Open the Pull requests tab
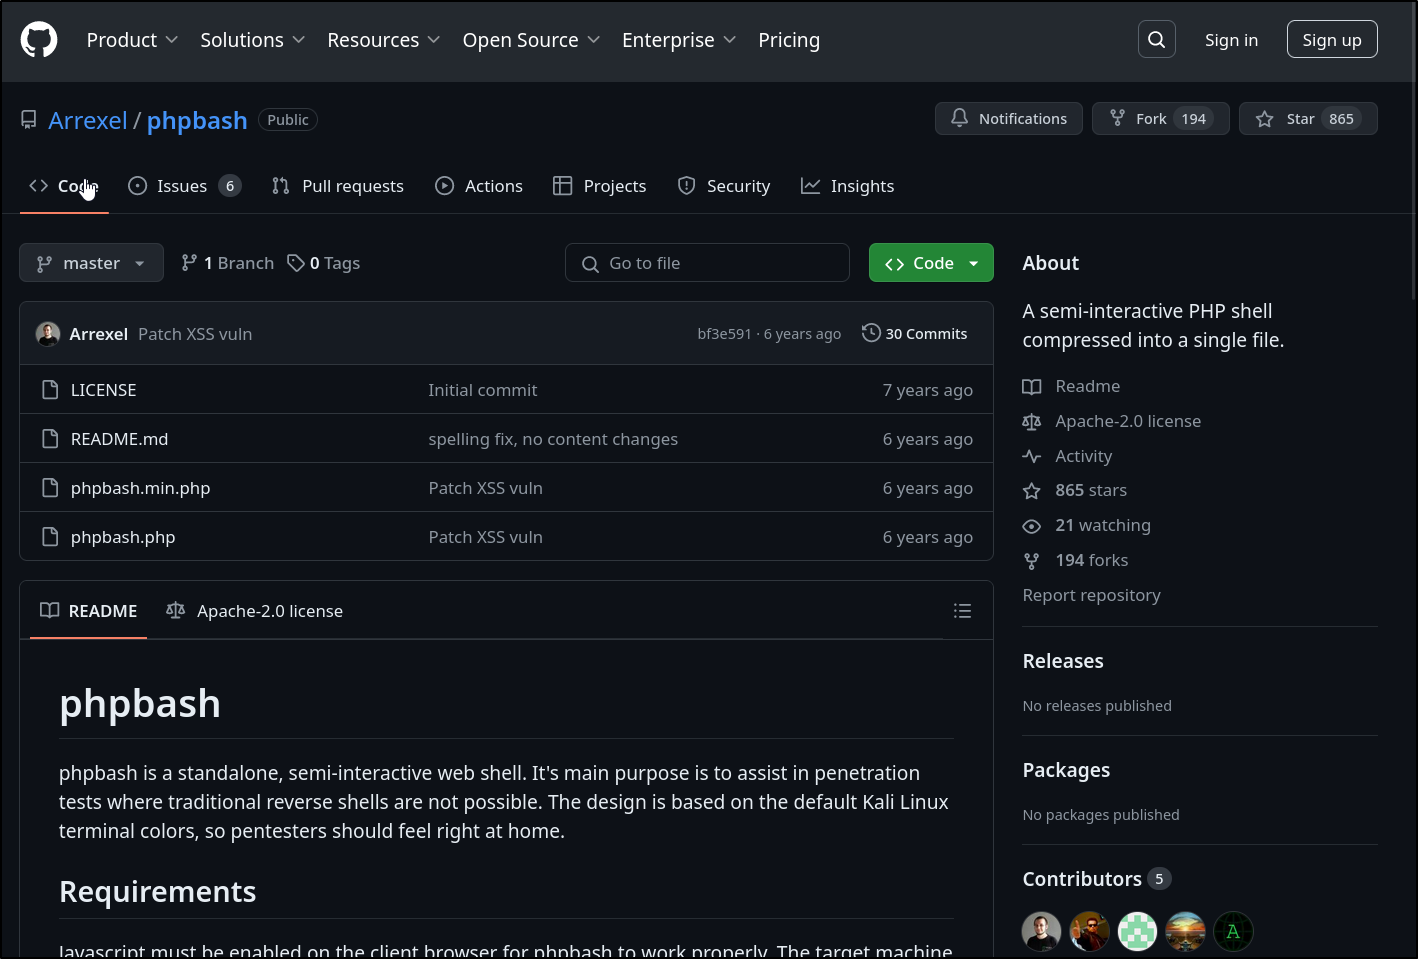 (338, 186)
